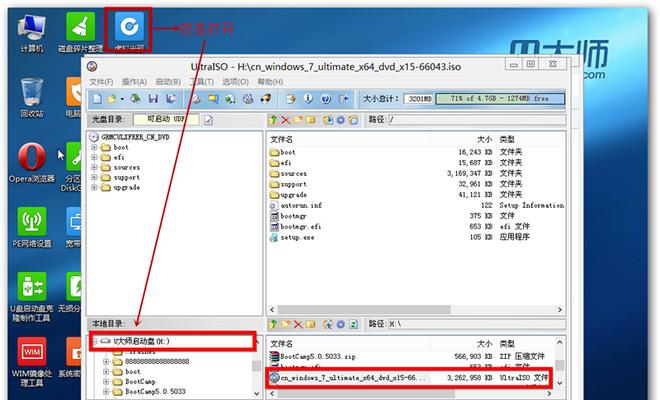The image size is (660, 400).
Task: Click the red Delete icon in the local pane toolbar
Action: point(298,324)
